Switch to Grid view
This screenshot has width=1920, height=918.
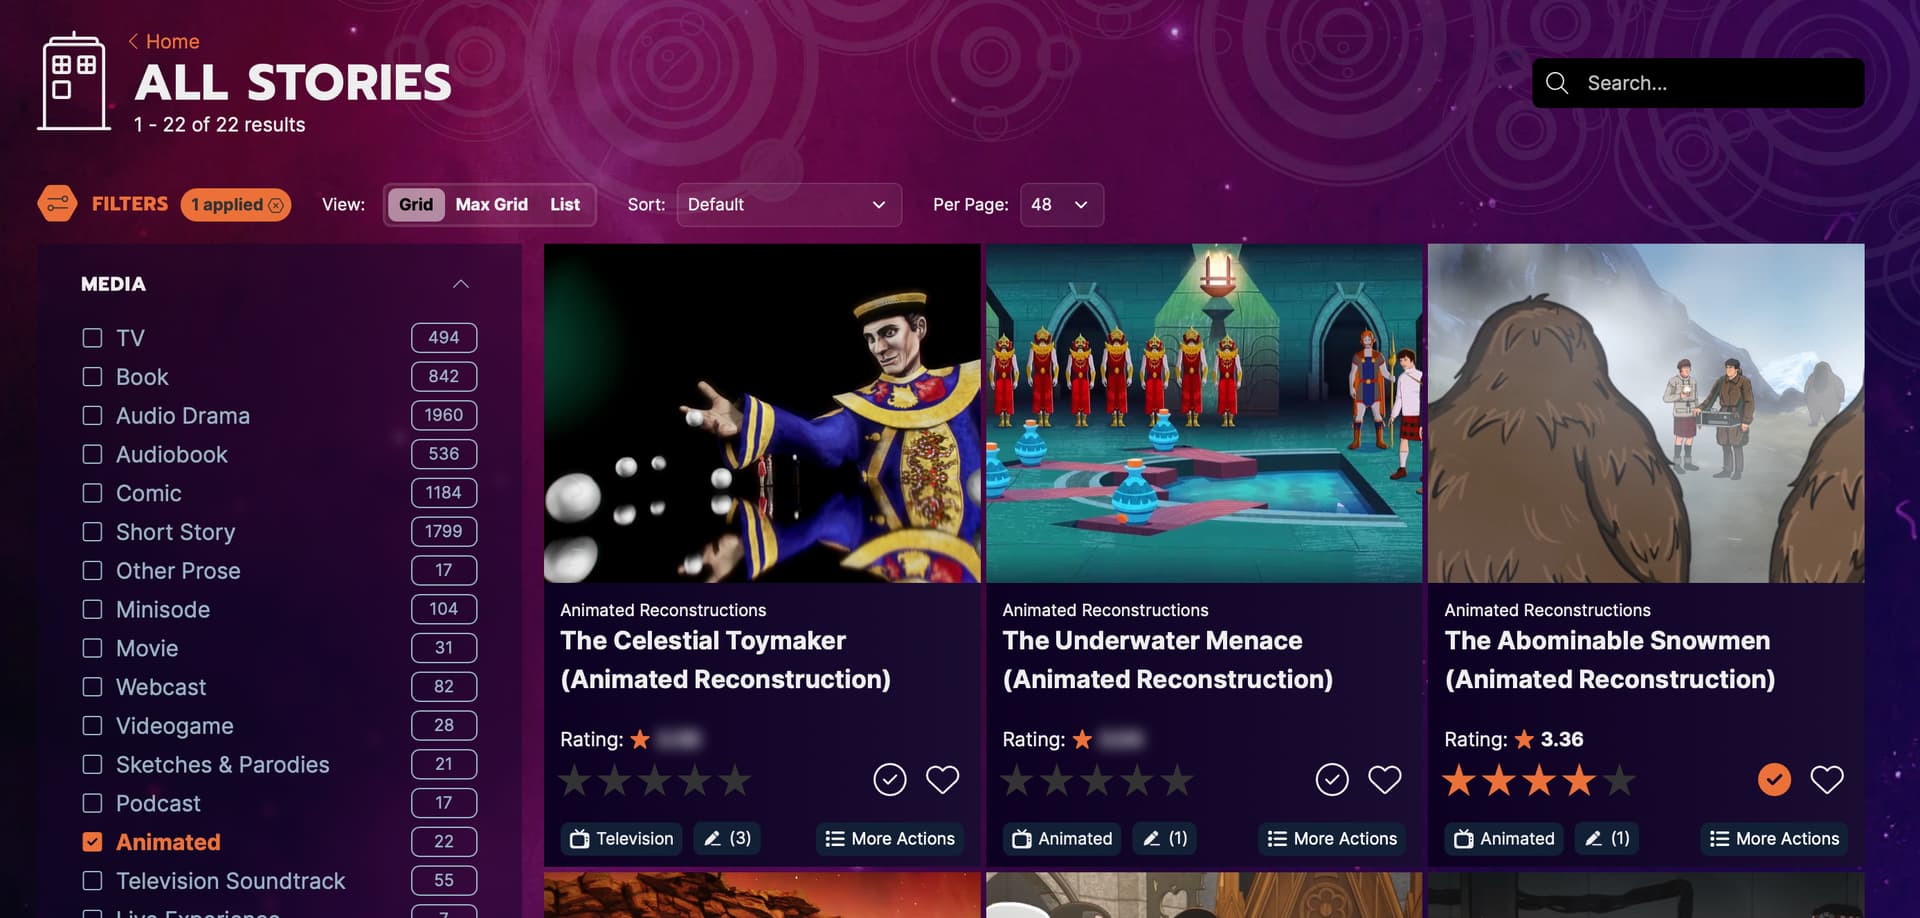[416, 205]
